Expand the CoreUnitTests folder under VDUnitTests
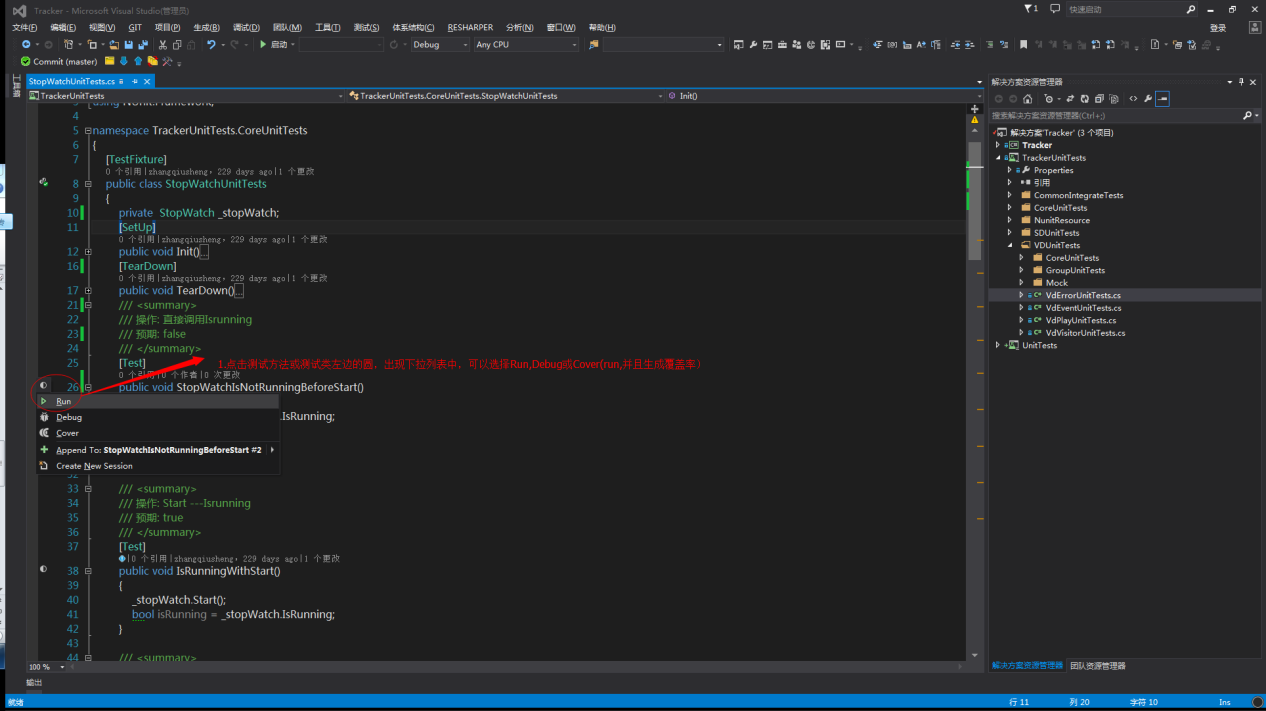The image size is (1266, 711). [x=1021, y=258]
